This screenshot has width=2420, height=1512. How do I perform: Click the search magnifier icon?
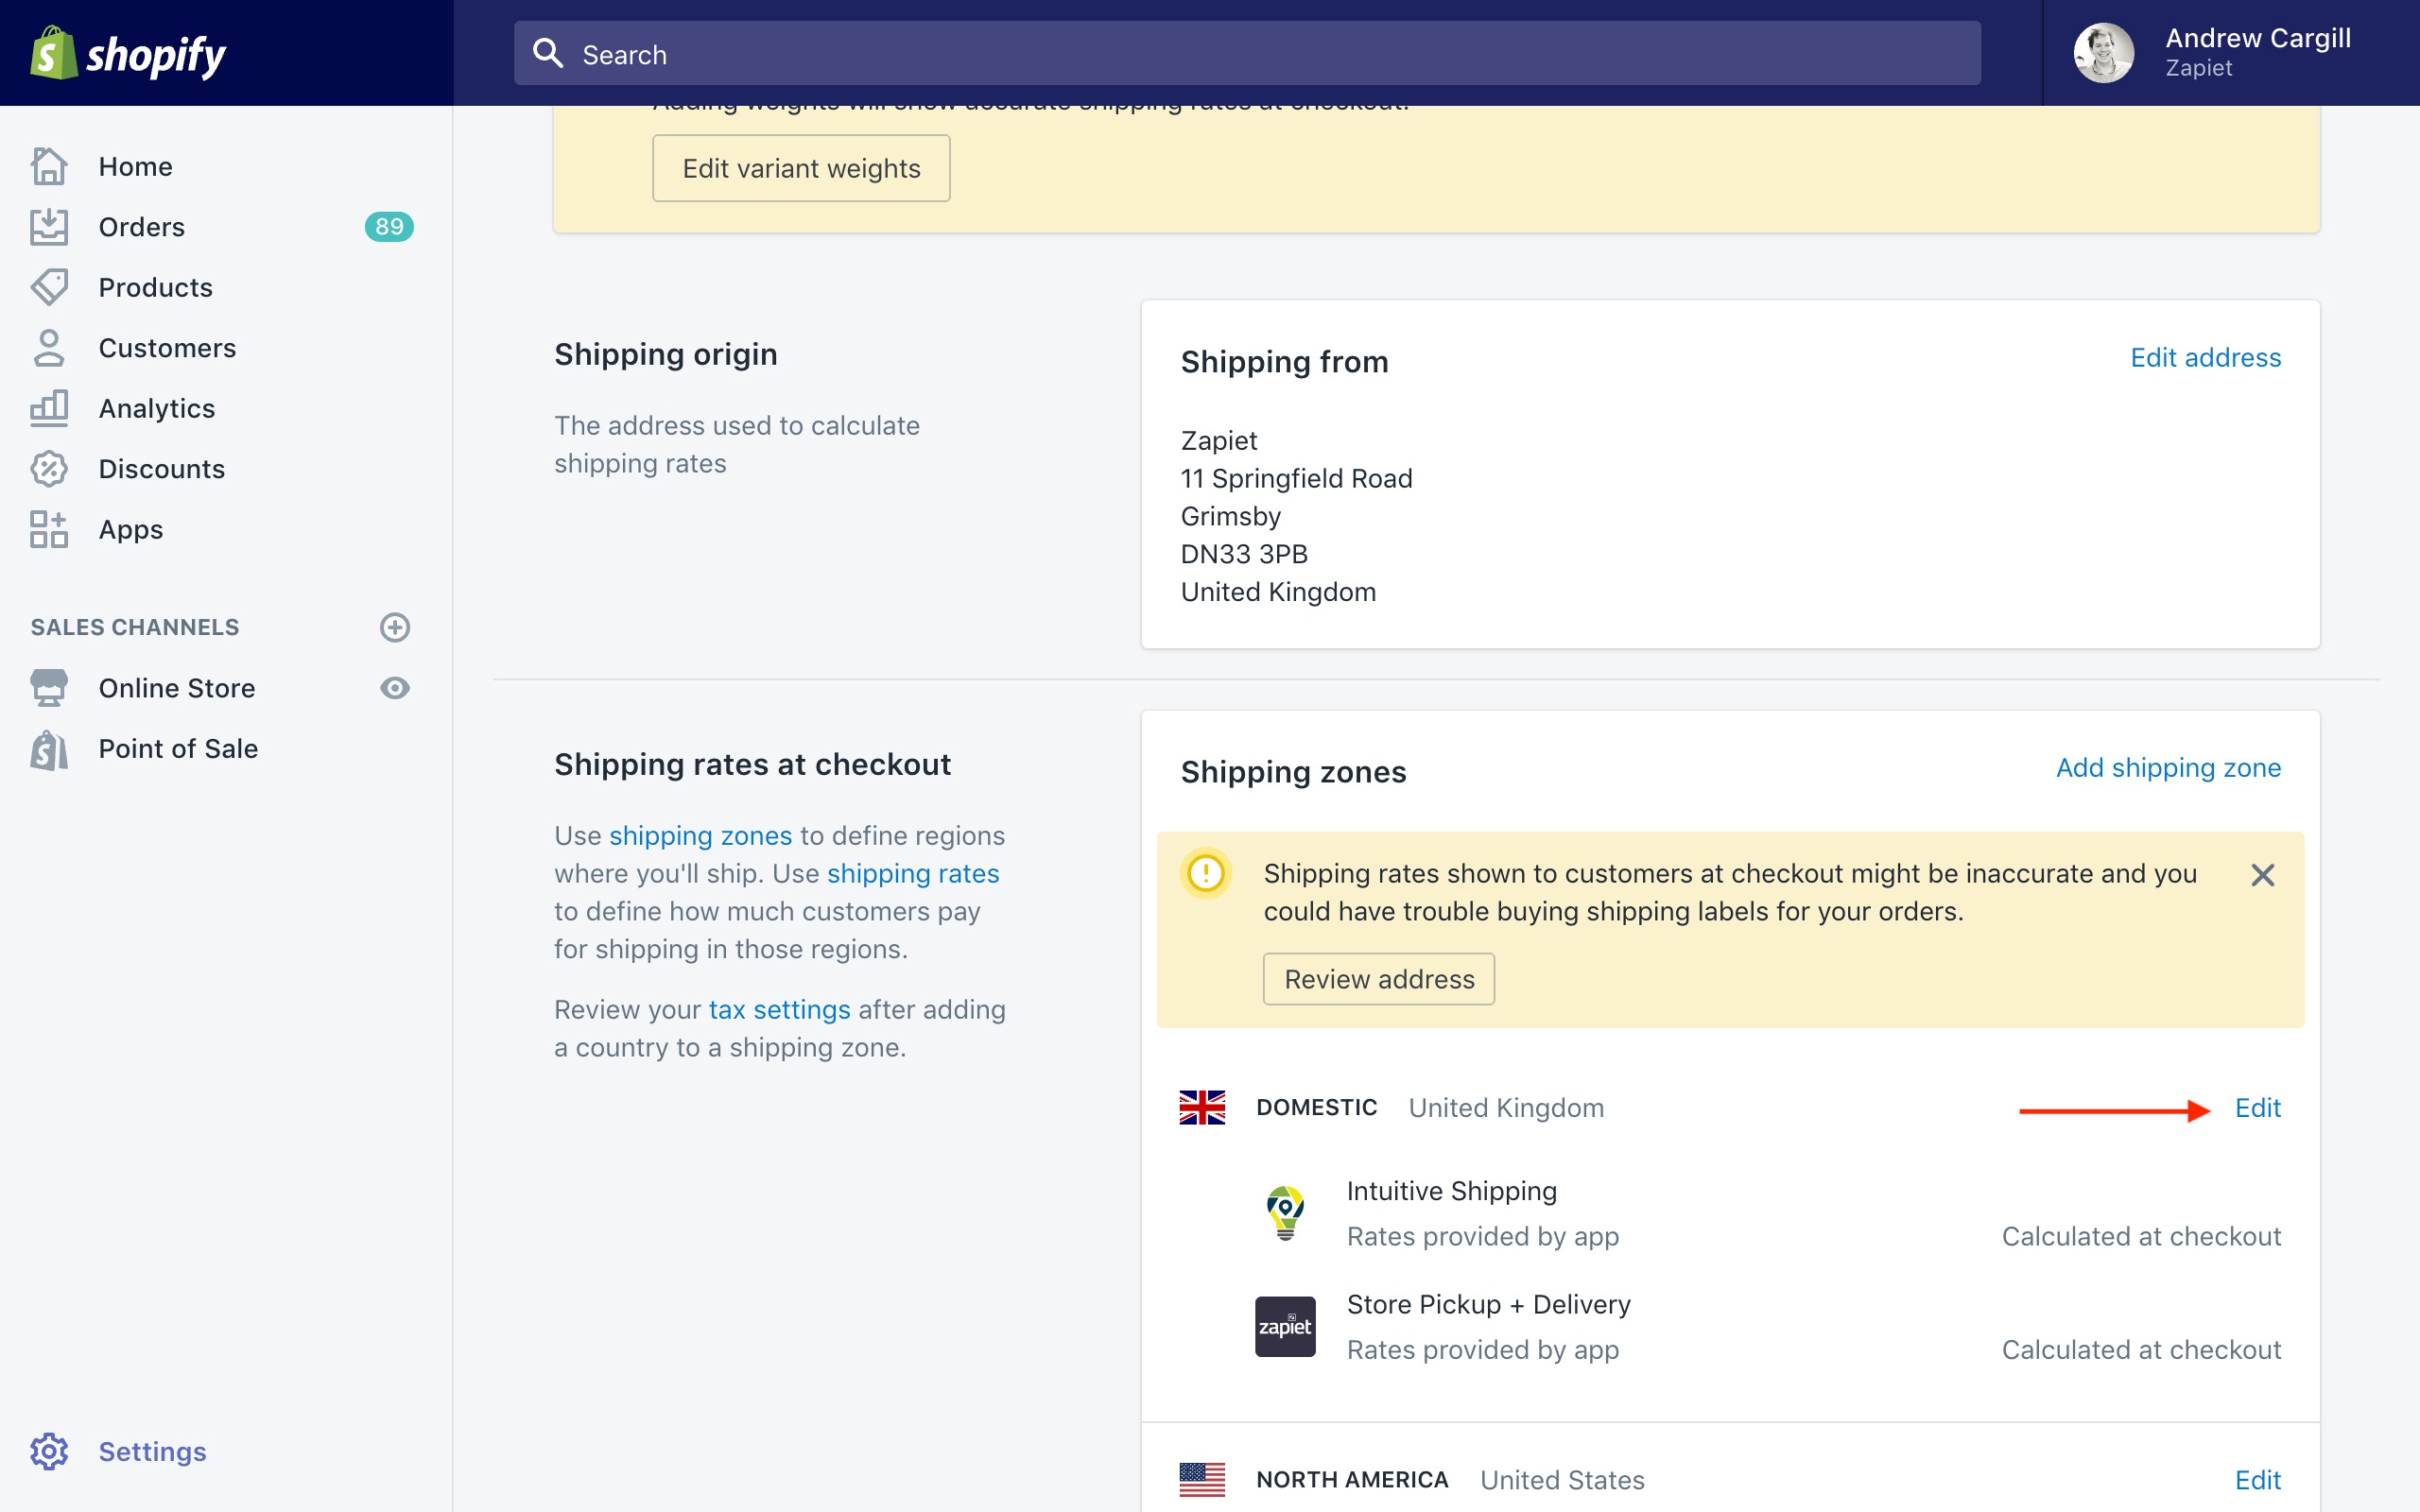pos(548,53)
